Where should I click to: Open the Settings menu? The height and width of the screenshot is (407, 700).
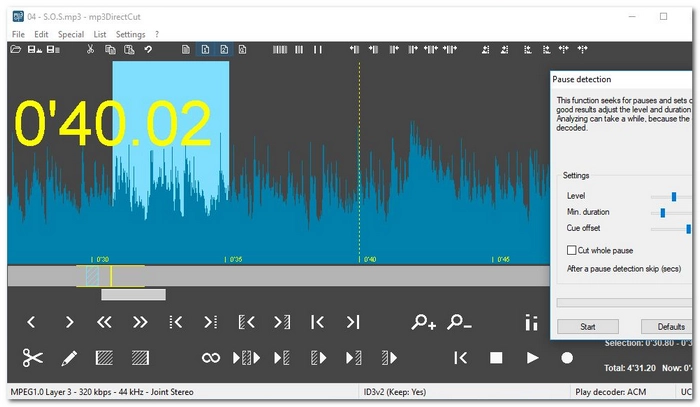click(130, 34)
